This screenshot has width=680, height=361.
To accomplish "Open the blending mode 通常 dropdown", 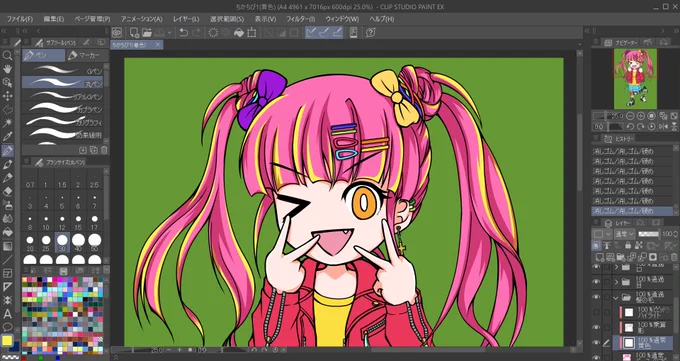I will pyautogui.click(x=624, y=234).
